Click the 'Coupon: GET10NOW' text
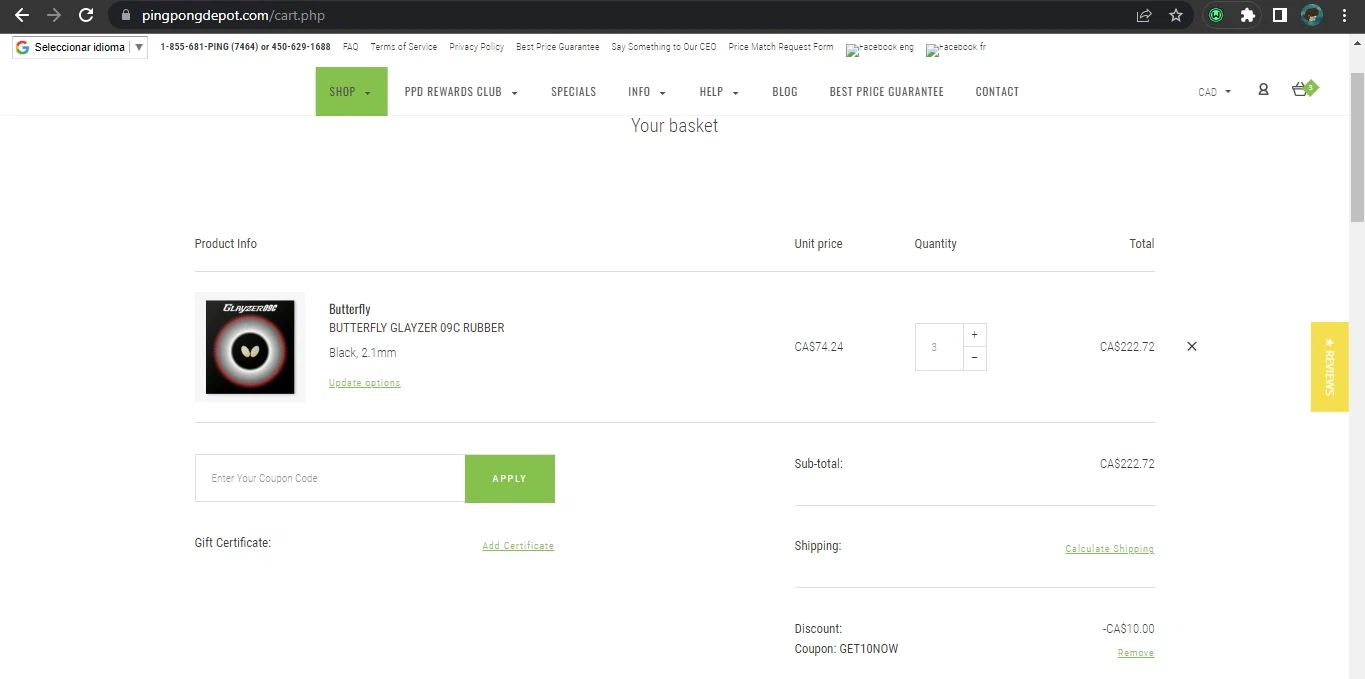Image resolution: width=1365 pixels, height=679 pixels. click(846, 649)
